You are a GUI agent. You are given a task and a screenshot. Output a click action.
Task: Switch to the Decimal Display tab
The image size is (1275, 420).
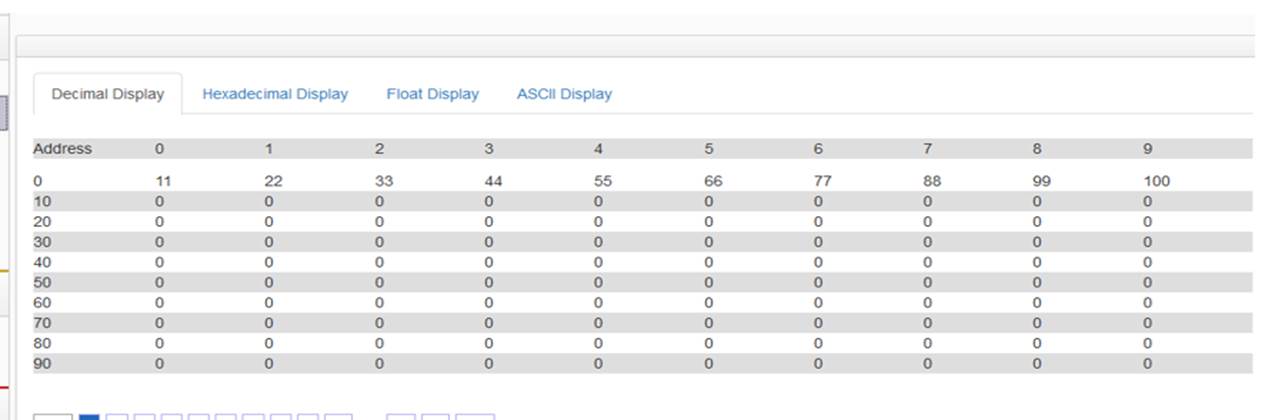[108, 94]
